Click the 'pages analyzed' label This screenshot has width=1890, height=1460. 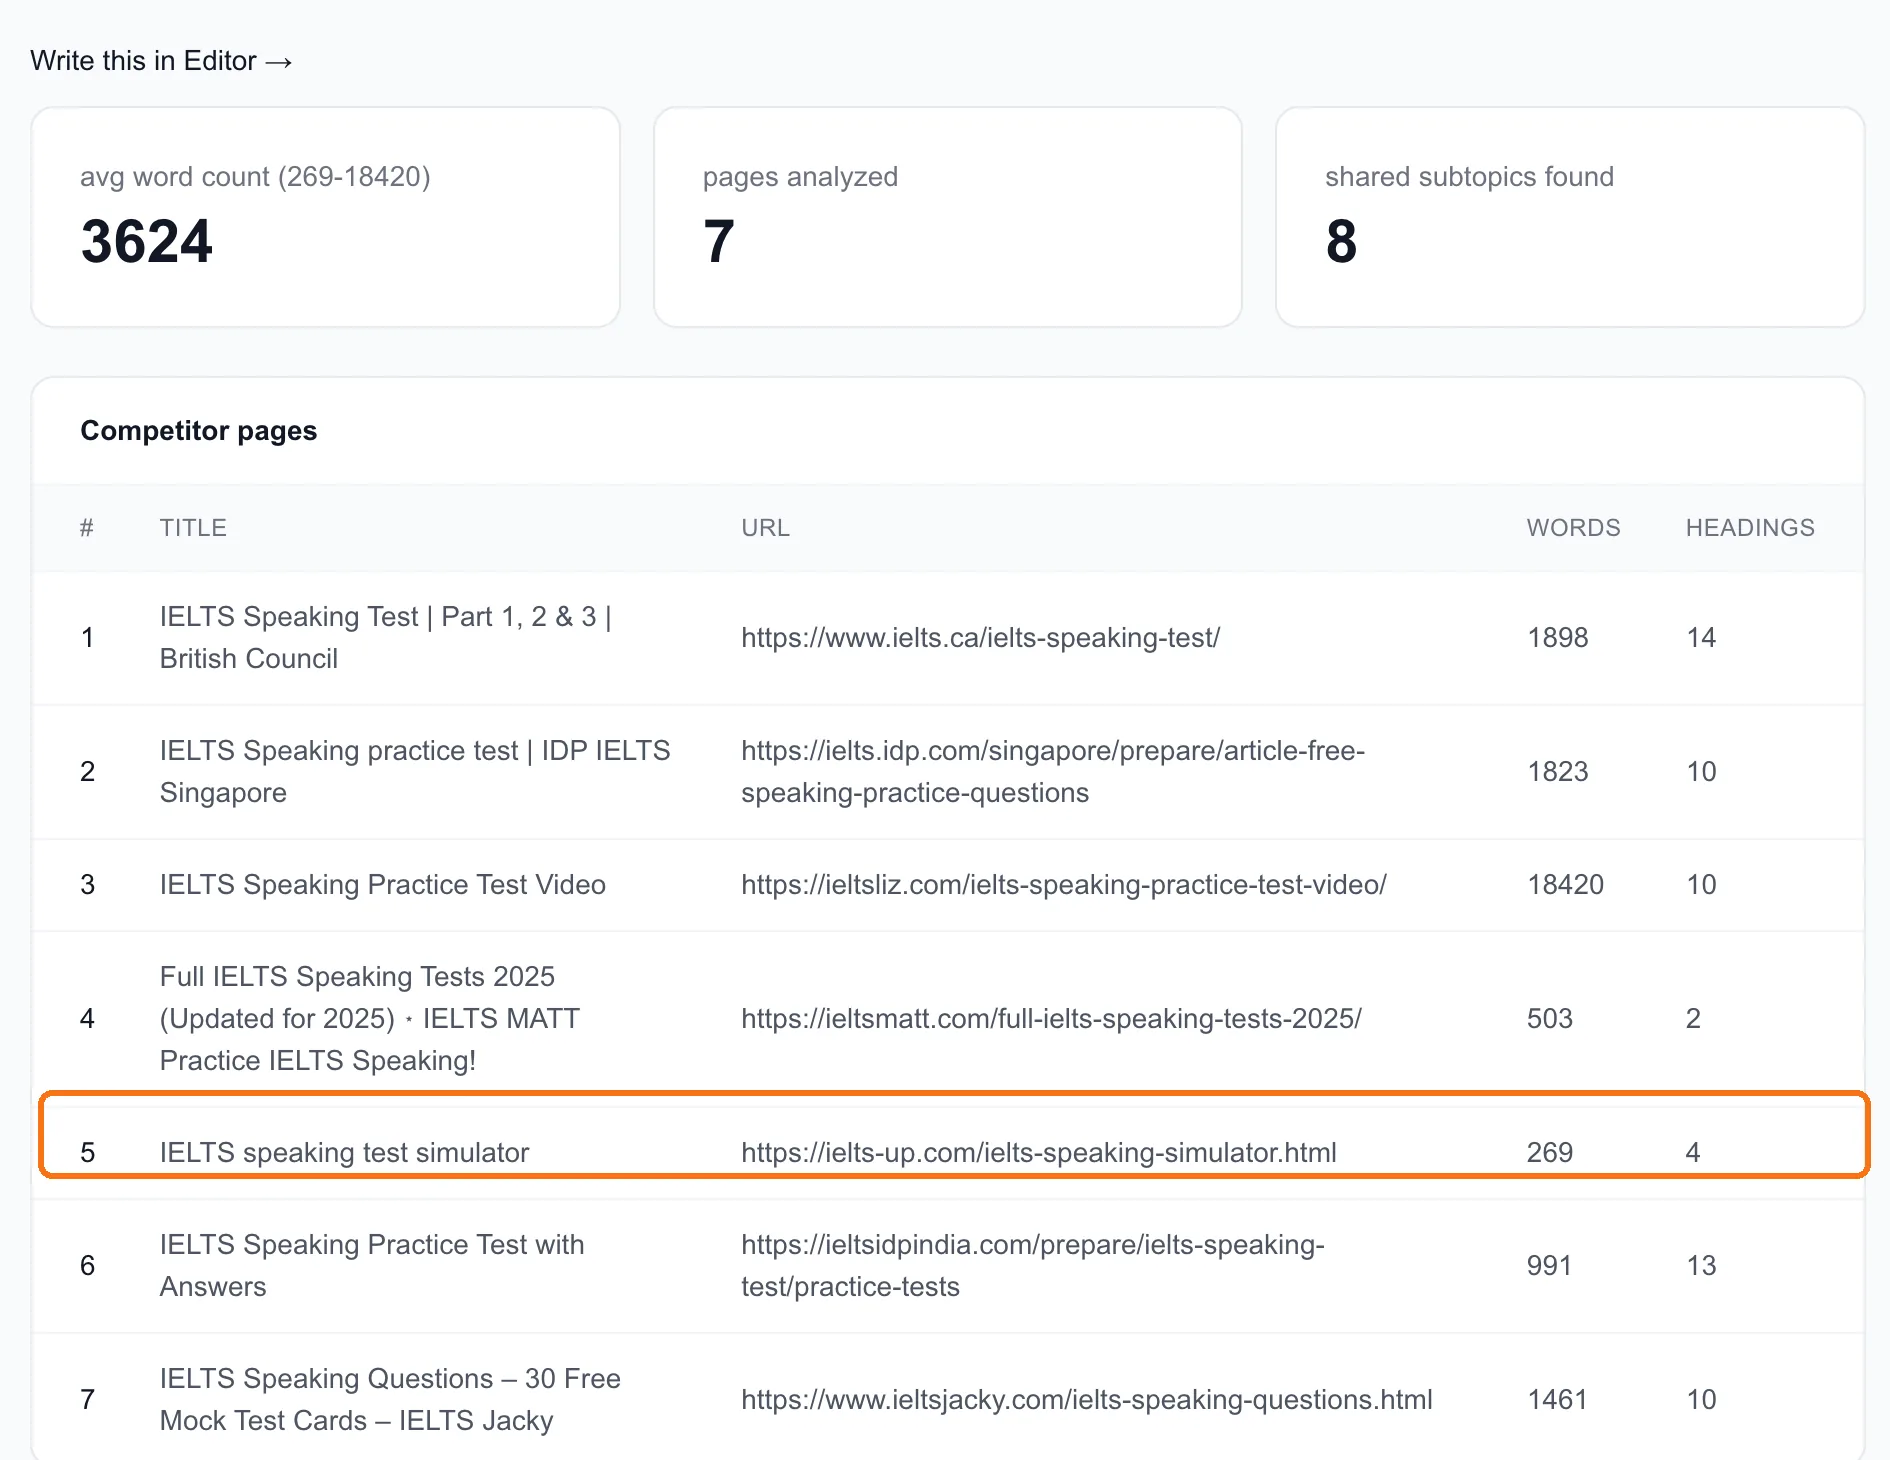800,177
